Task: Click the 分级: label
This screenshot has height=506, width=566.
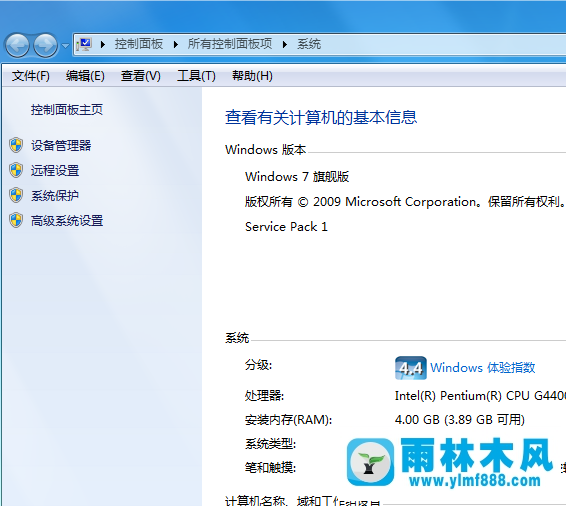Action: [x=258, y=365]
